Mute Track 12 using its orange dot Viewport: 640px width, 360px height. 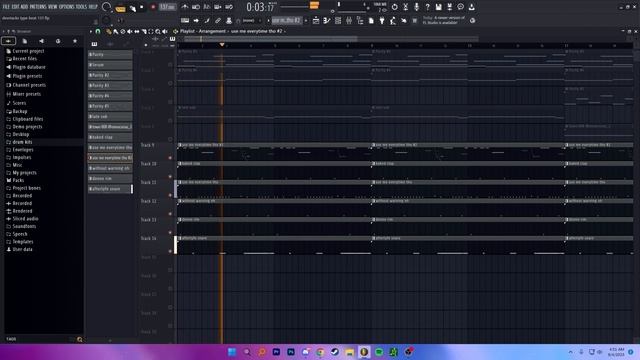coord(170,214)
